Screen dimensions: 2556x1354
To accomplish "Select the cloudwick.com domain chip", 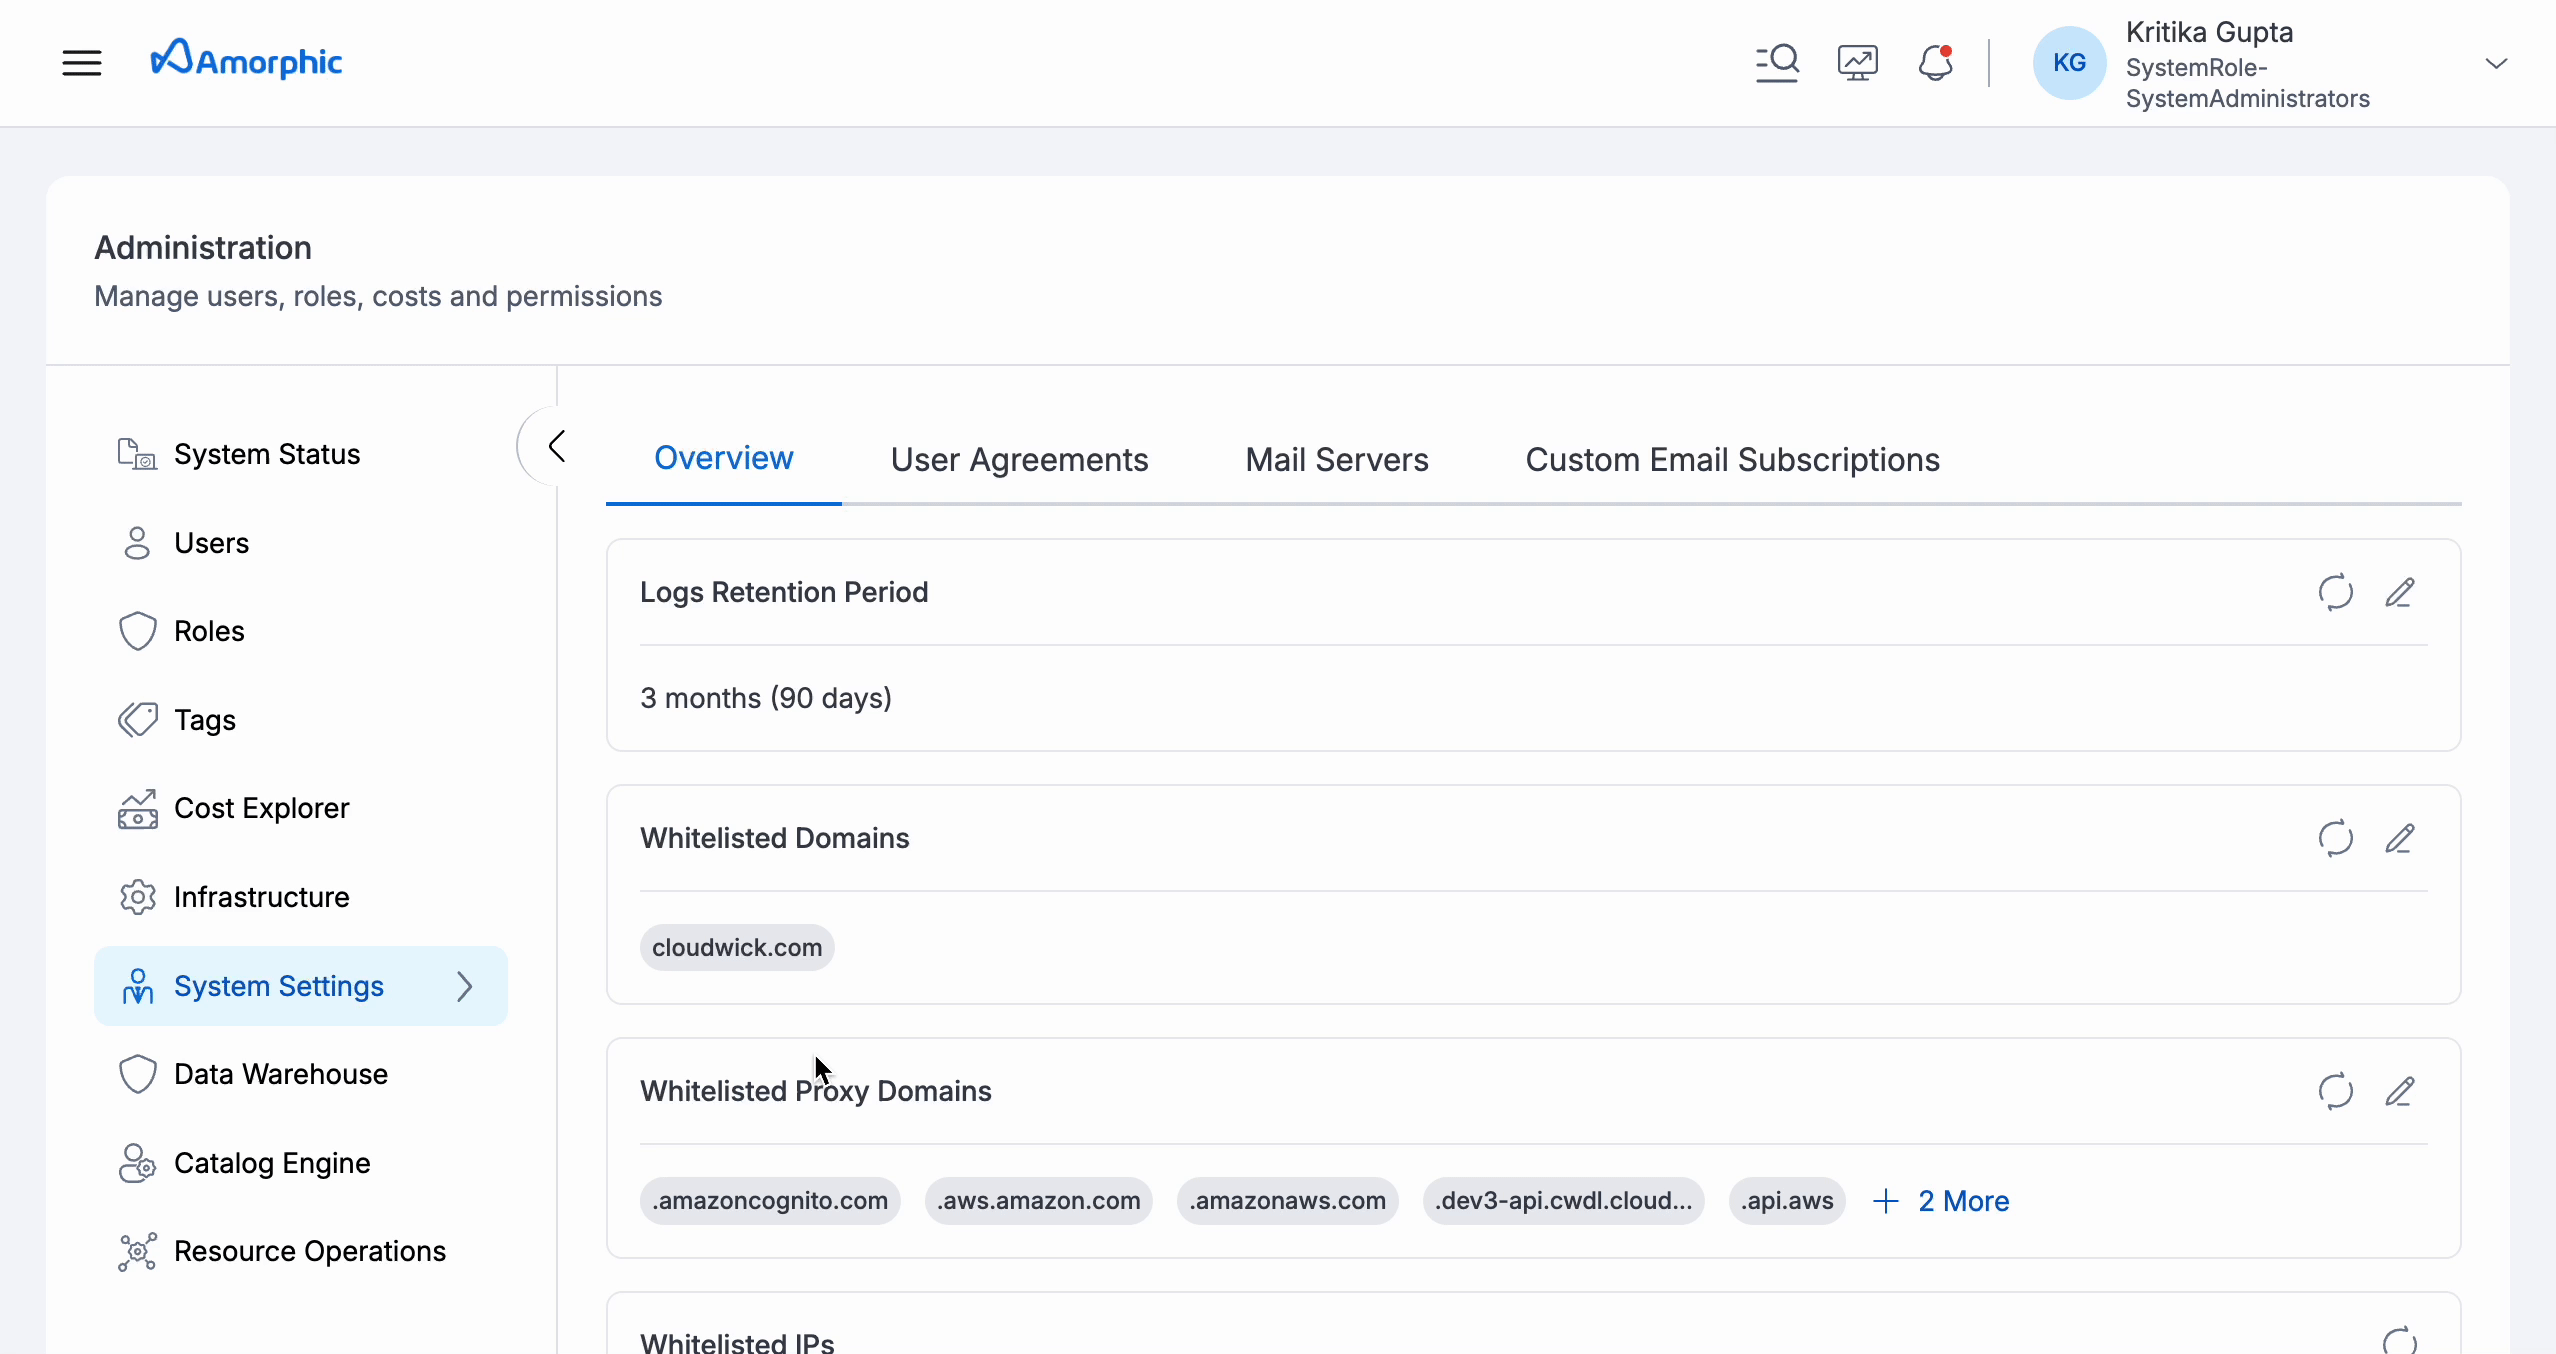I will point(737,947).
